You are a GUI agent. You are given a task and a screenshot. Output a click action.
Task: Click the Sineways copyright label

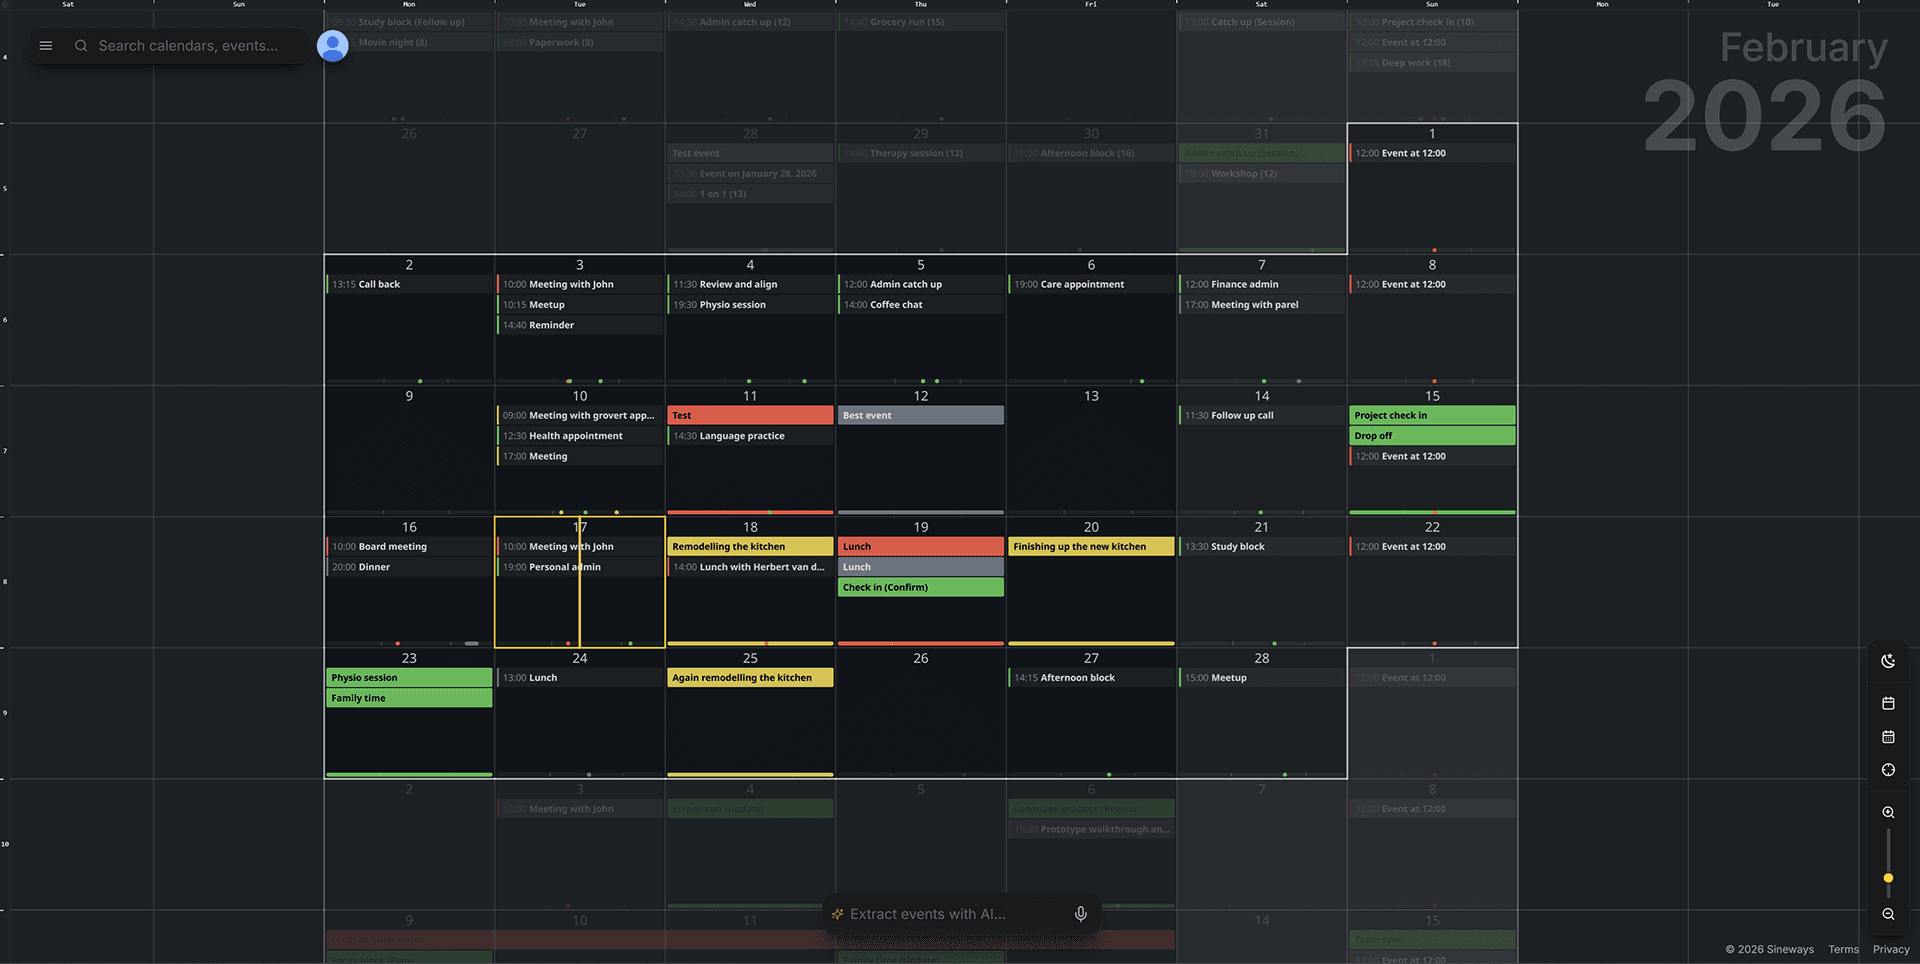point(1768,949)
